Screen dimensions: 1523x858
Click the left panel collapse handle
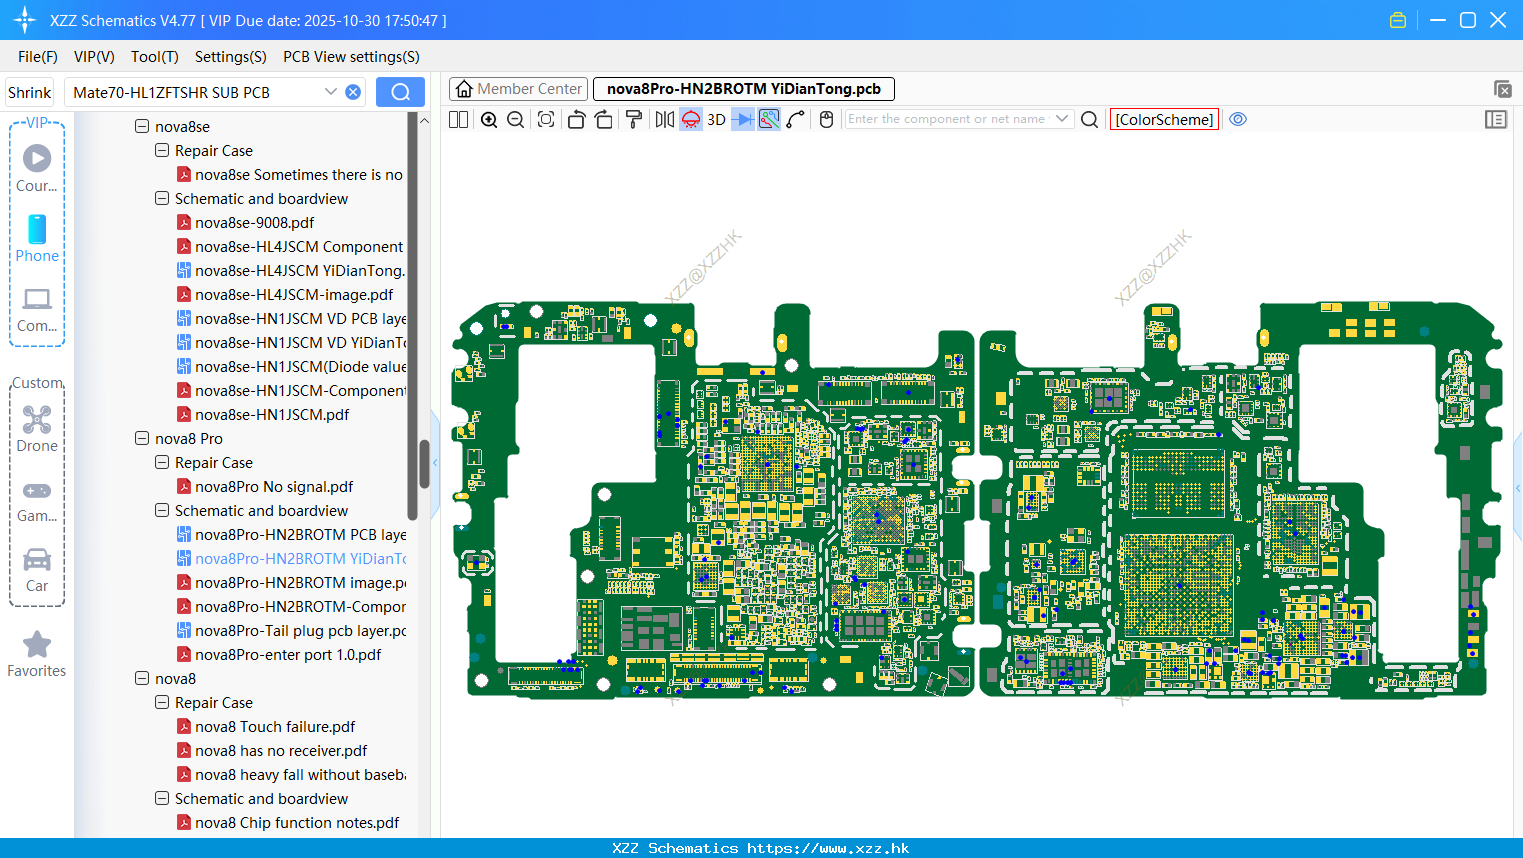coord(435,463)
